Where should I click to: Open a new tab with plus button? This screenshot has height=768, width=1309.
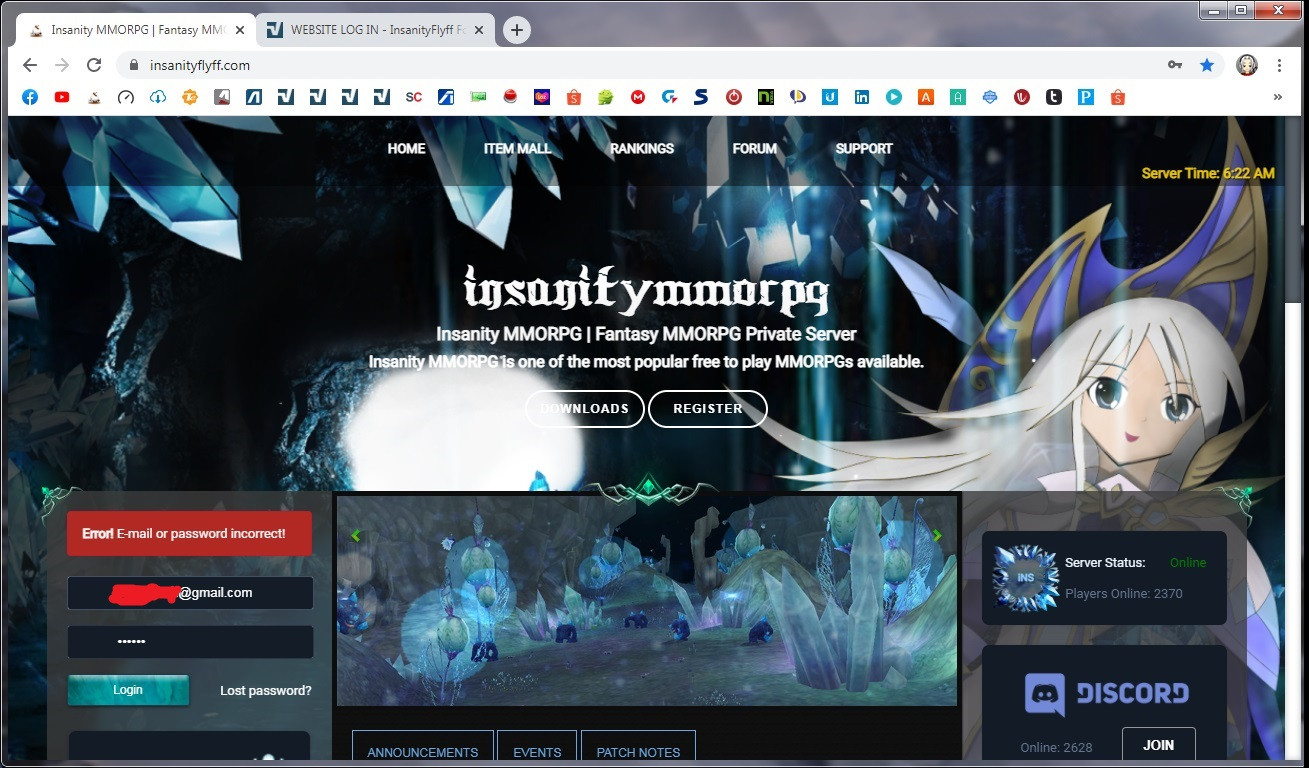point(516,30)
